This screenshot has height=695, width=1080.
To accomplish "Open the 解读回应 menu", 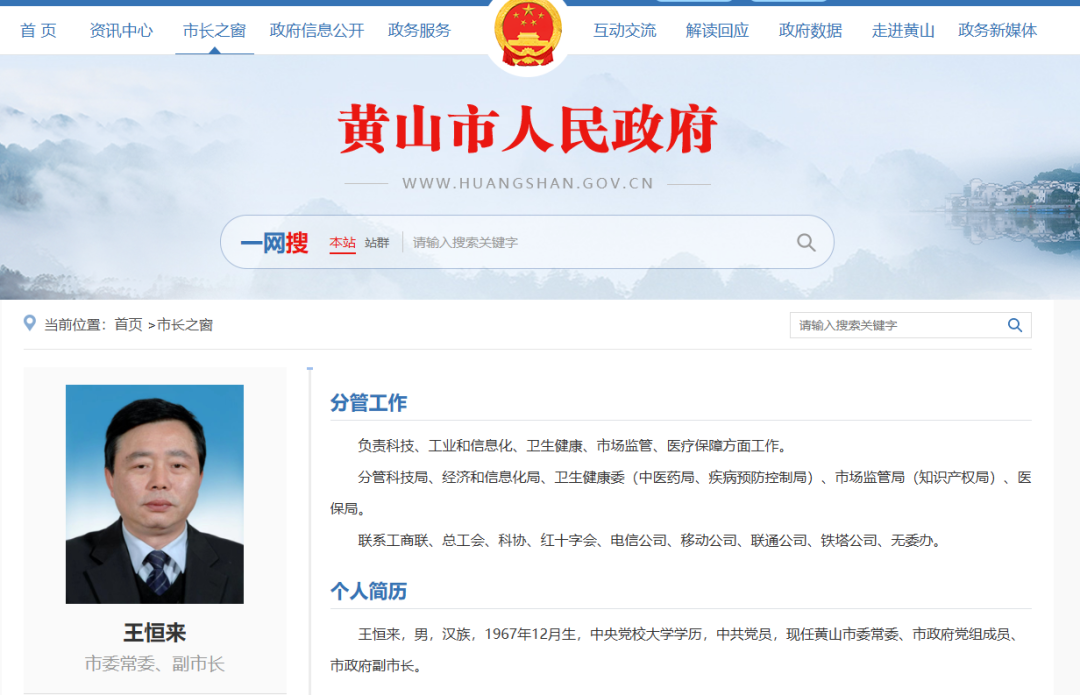I will [x=717, y=30].
